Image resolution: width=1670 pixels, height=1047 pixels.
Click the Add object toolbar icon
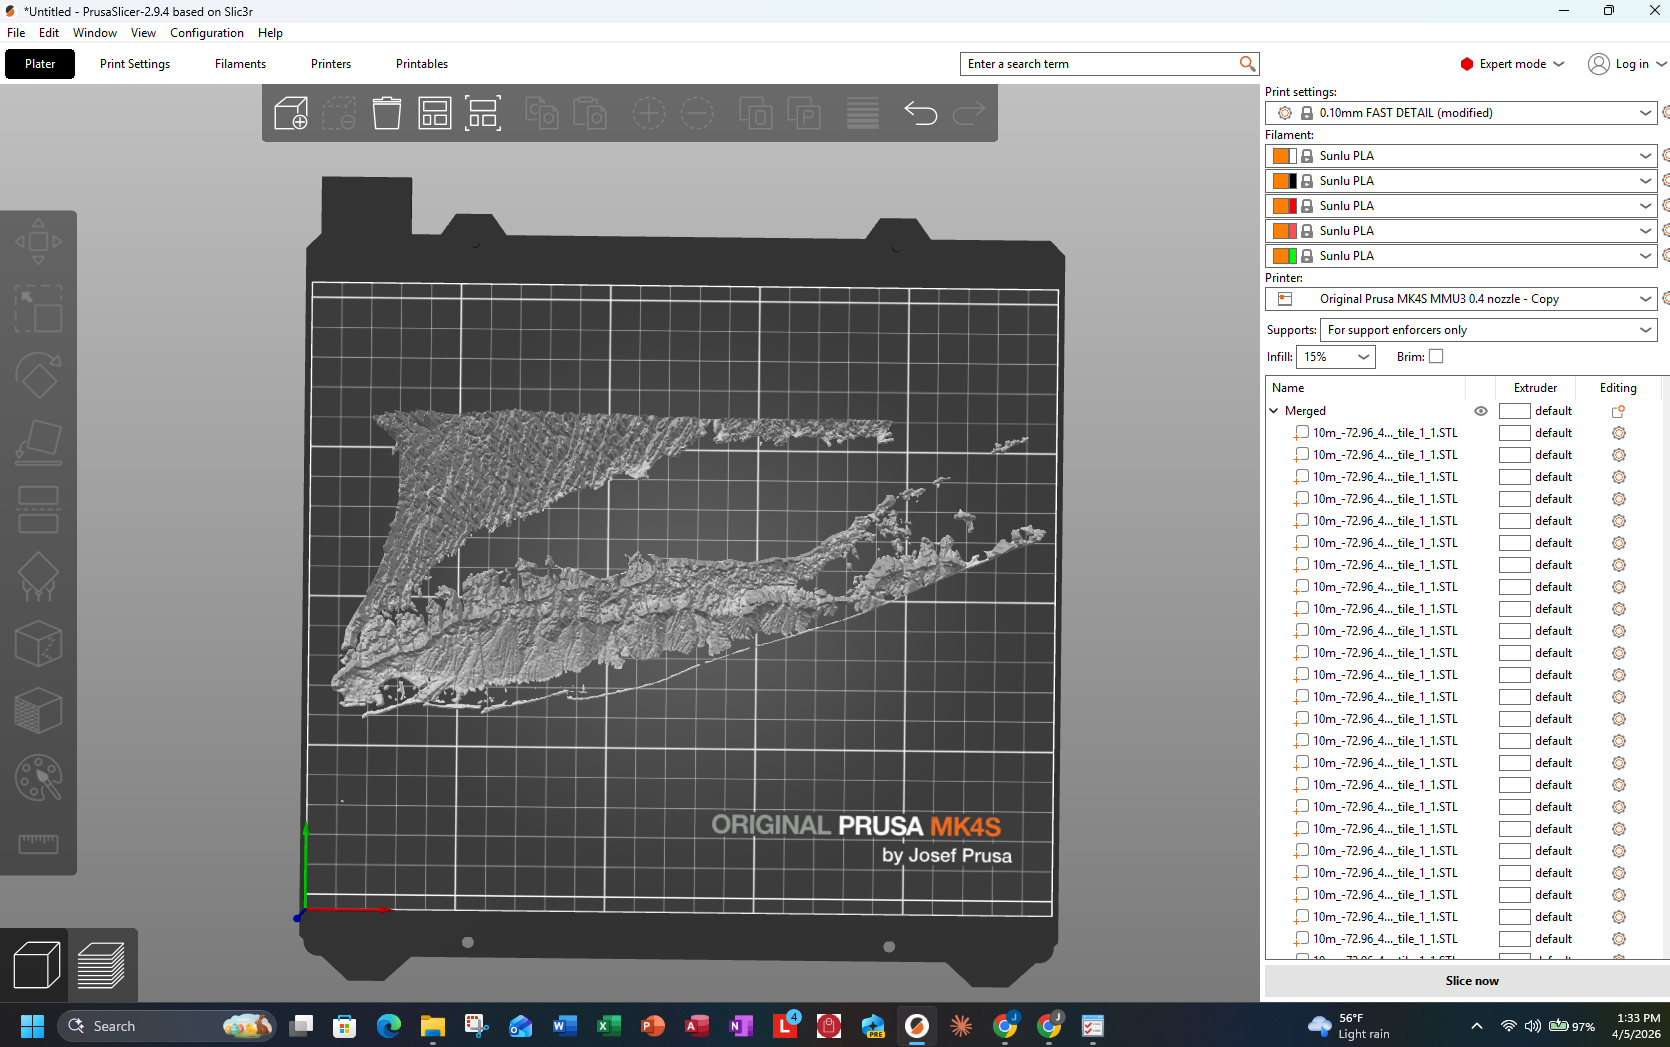coord(291,113)
